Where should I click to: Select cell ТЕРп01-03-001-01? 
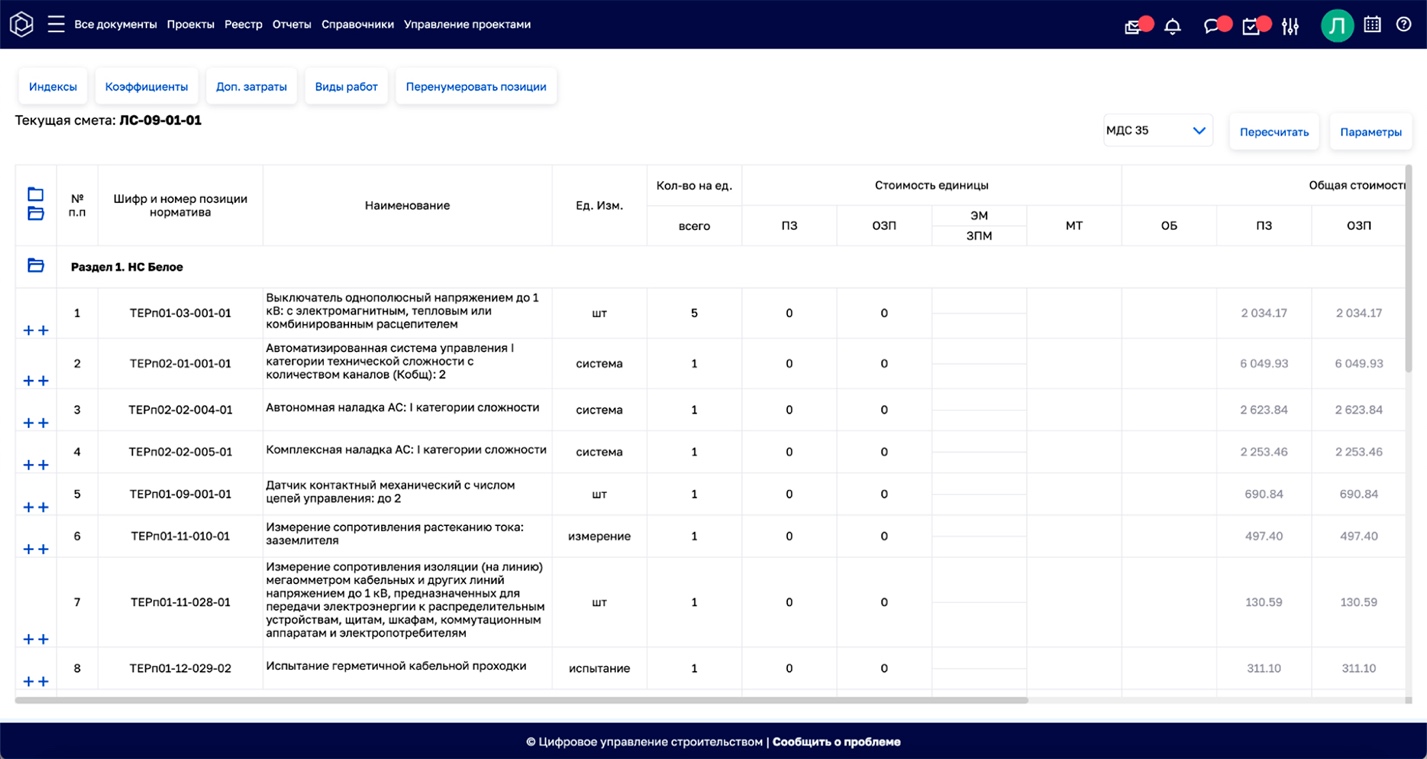(180, 313)
